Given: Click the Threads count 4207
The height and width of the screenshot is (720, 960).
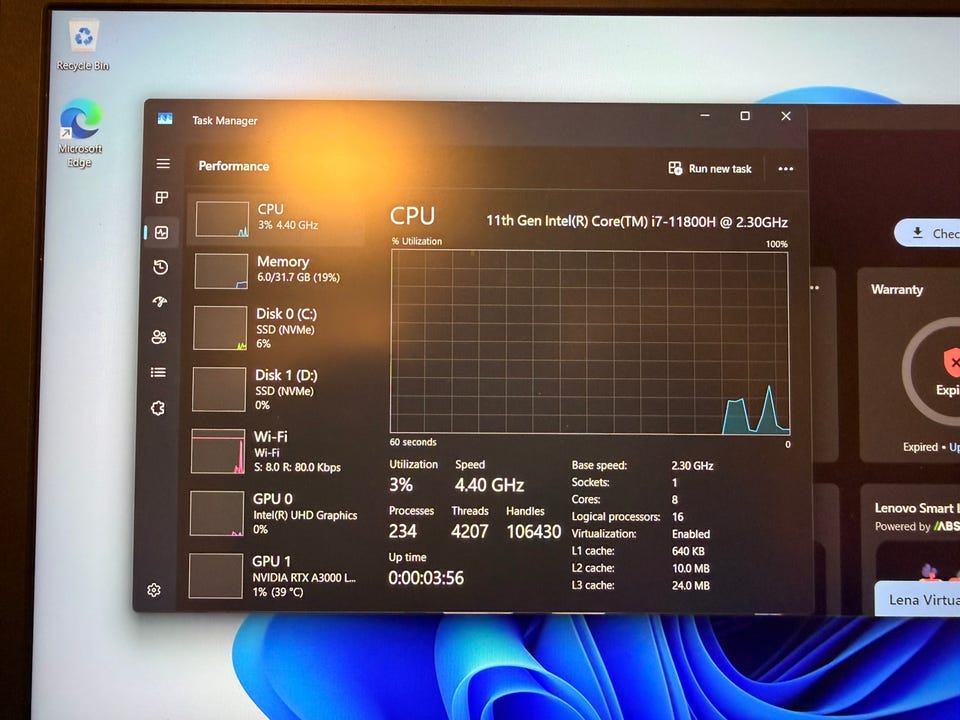Looking at the screenshot, I should tap(470, 531).
